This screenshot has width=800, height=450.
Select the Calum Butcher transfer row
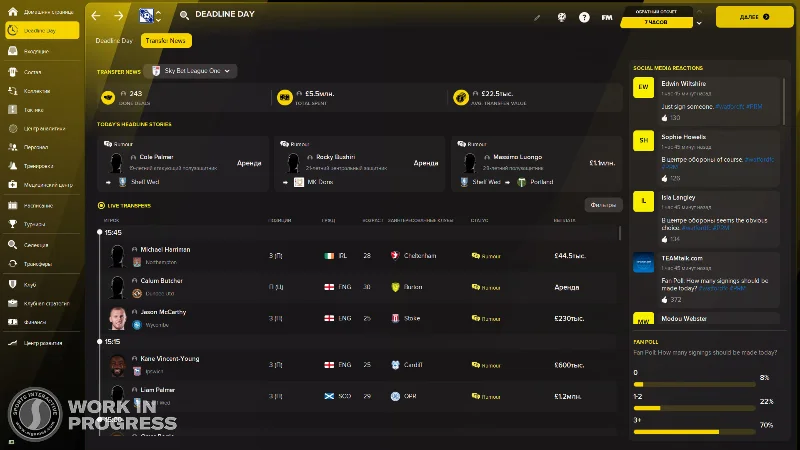[x=360, y=287]
